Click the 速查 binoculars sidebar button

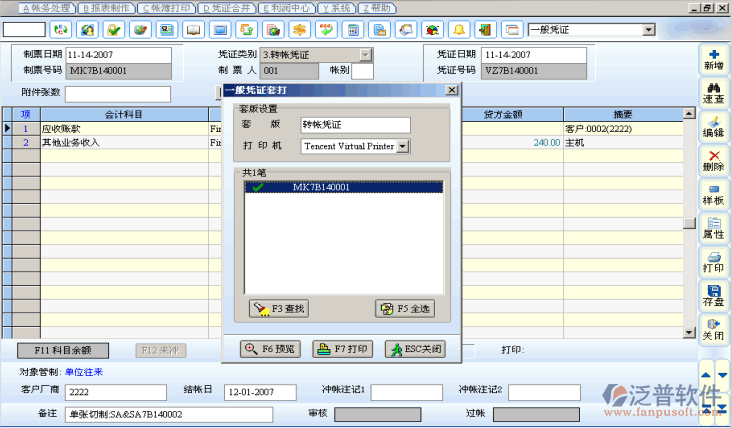pos(713,93)
